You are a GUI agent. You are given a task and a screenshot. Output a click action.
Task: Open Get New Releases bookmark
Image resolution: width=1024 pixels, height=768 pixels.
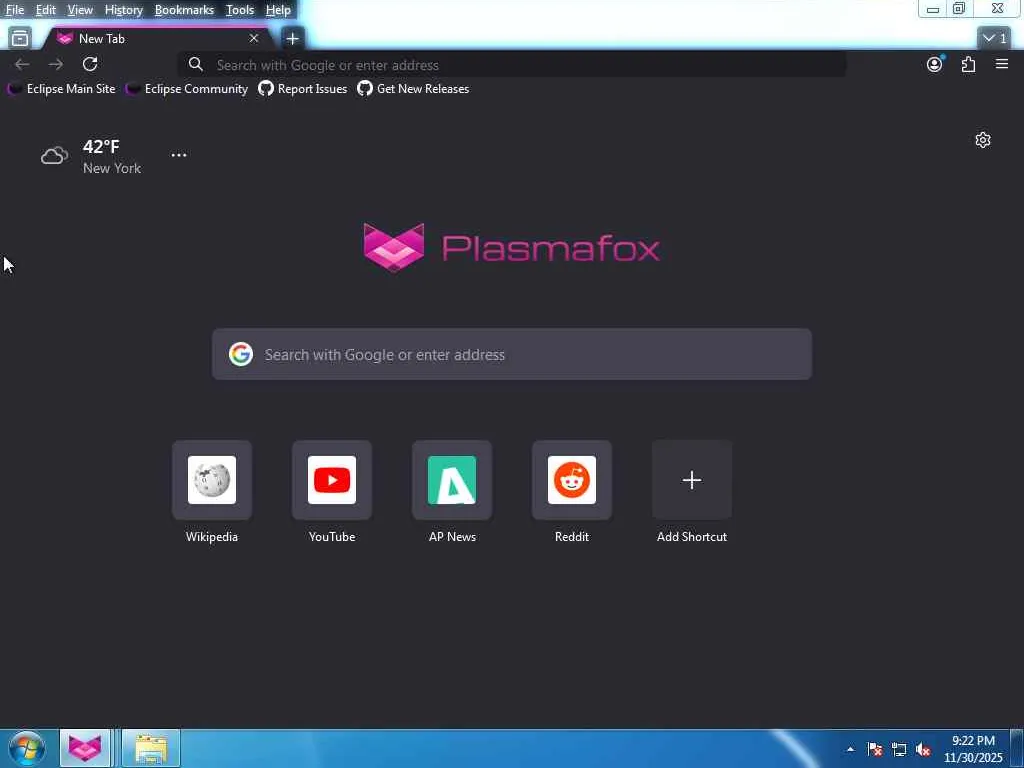pos(413,89)
